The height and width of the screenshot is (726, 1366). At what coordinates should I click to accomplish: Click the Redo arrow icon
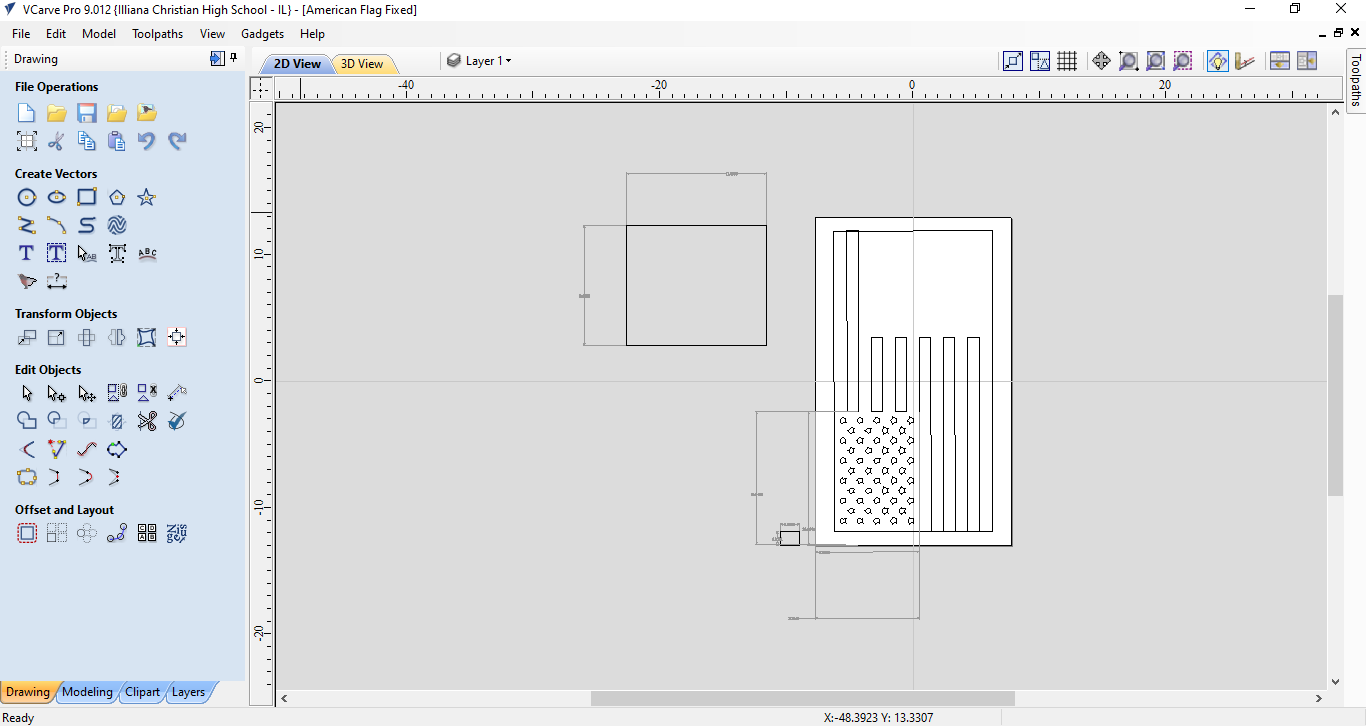177,141
